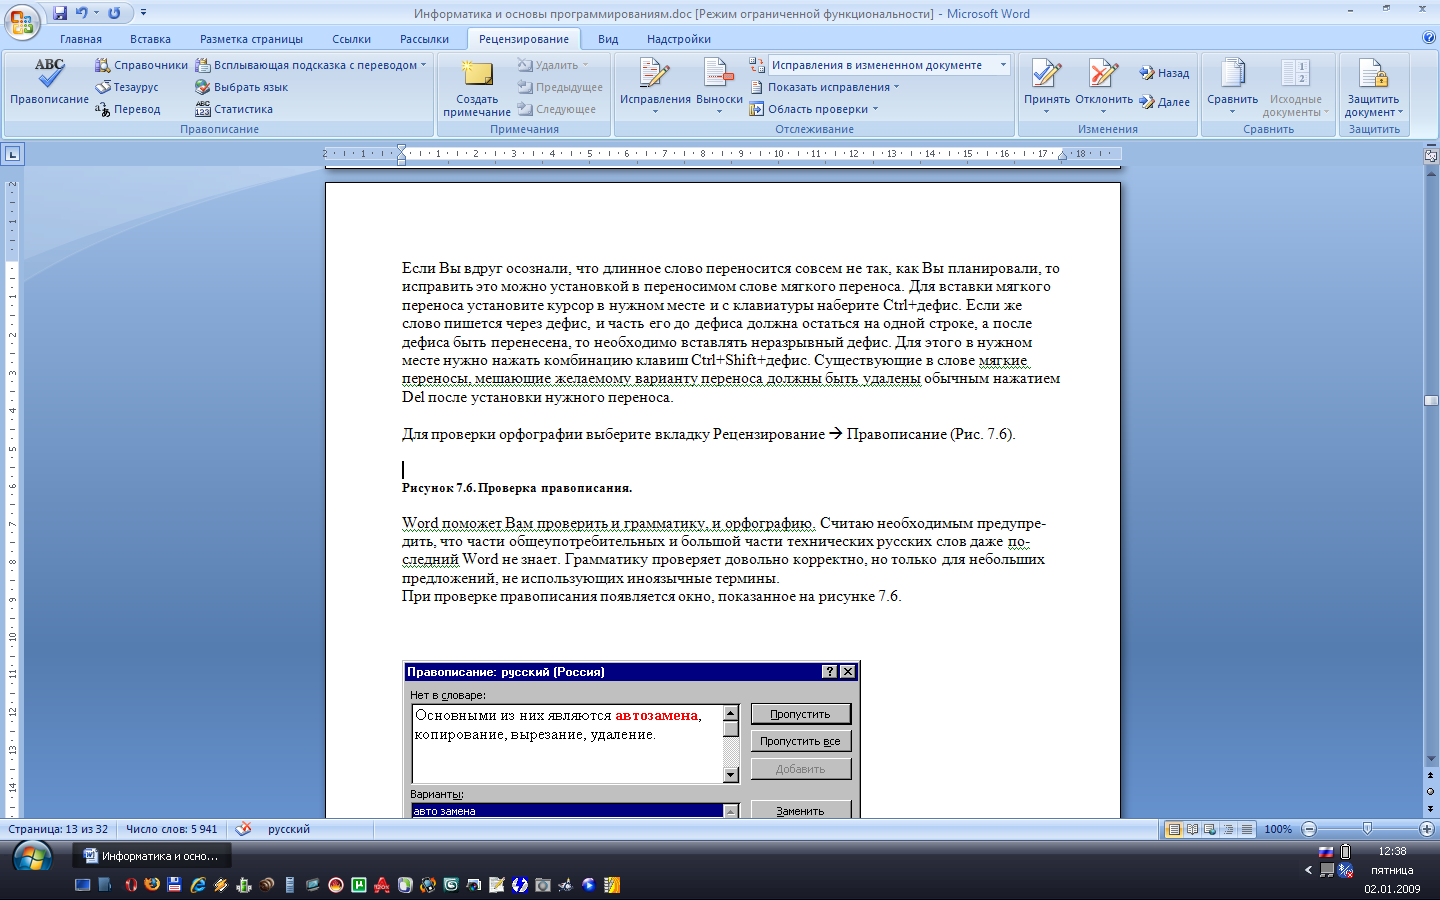Viewport: 1440px width, 900px height.
Task: Switch to Вид tab
Action: [x=608, y=39]
